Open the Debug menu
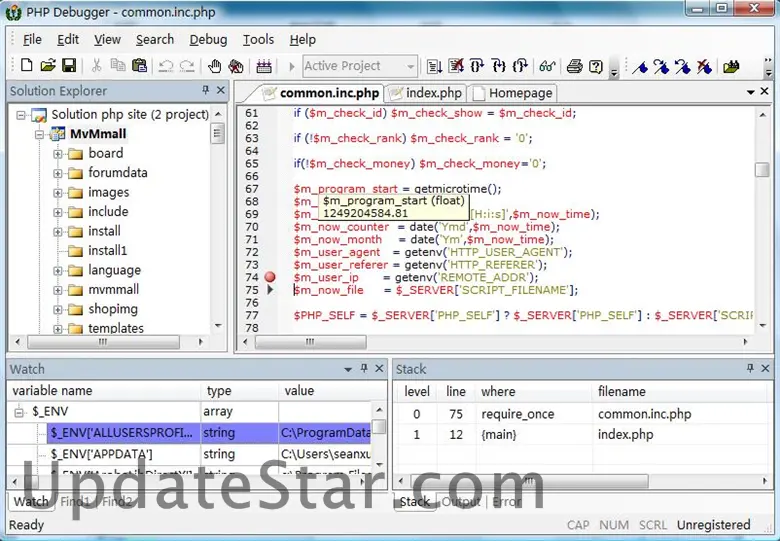 coord(208,39)
